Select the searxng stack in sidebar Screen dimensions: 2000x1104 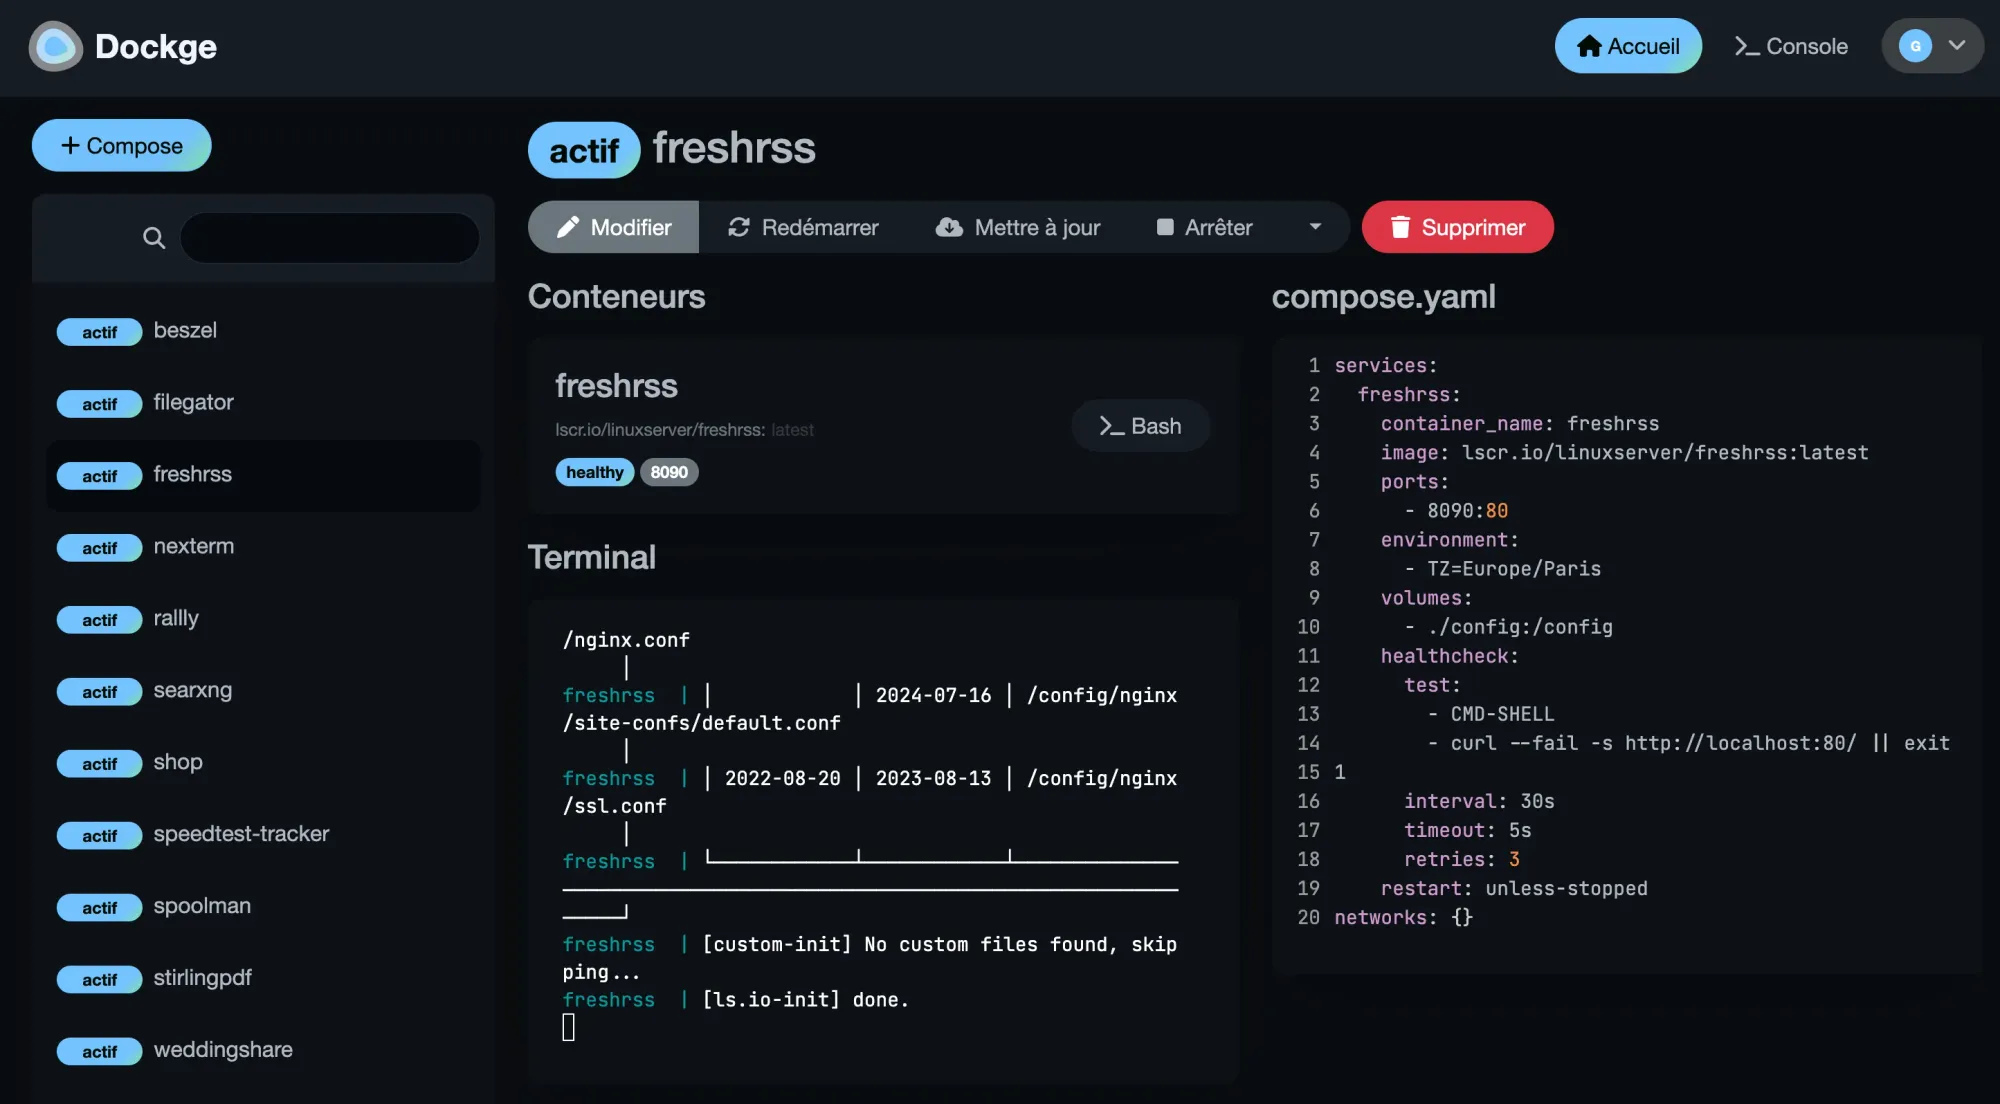click(192, 690)
